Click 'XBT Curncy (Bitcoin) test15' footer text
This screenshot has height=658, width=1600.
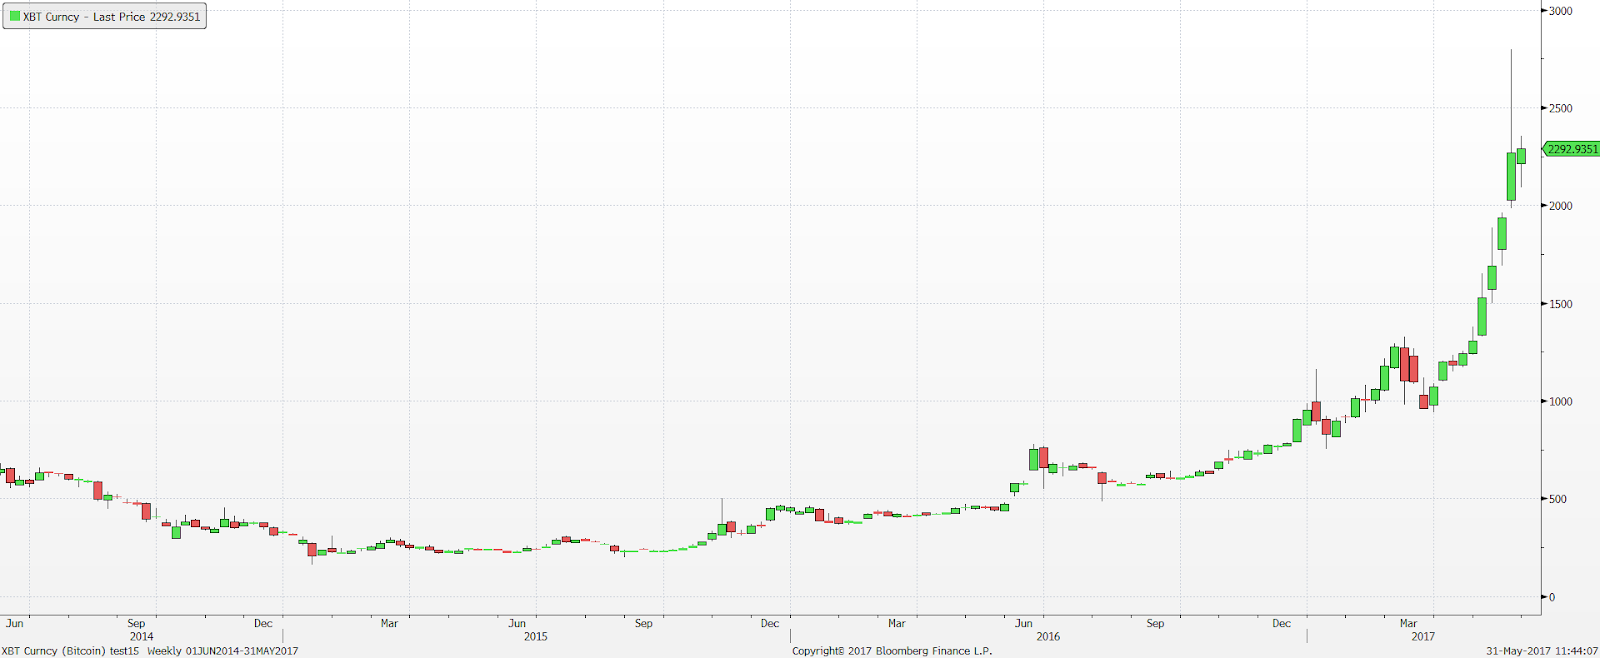pos(71,651)
